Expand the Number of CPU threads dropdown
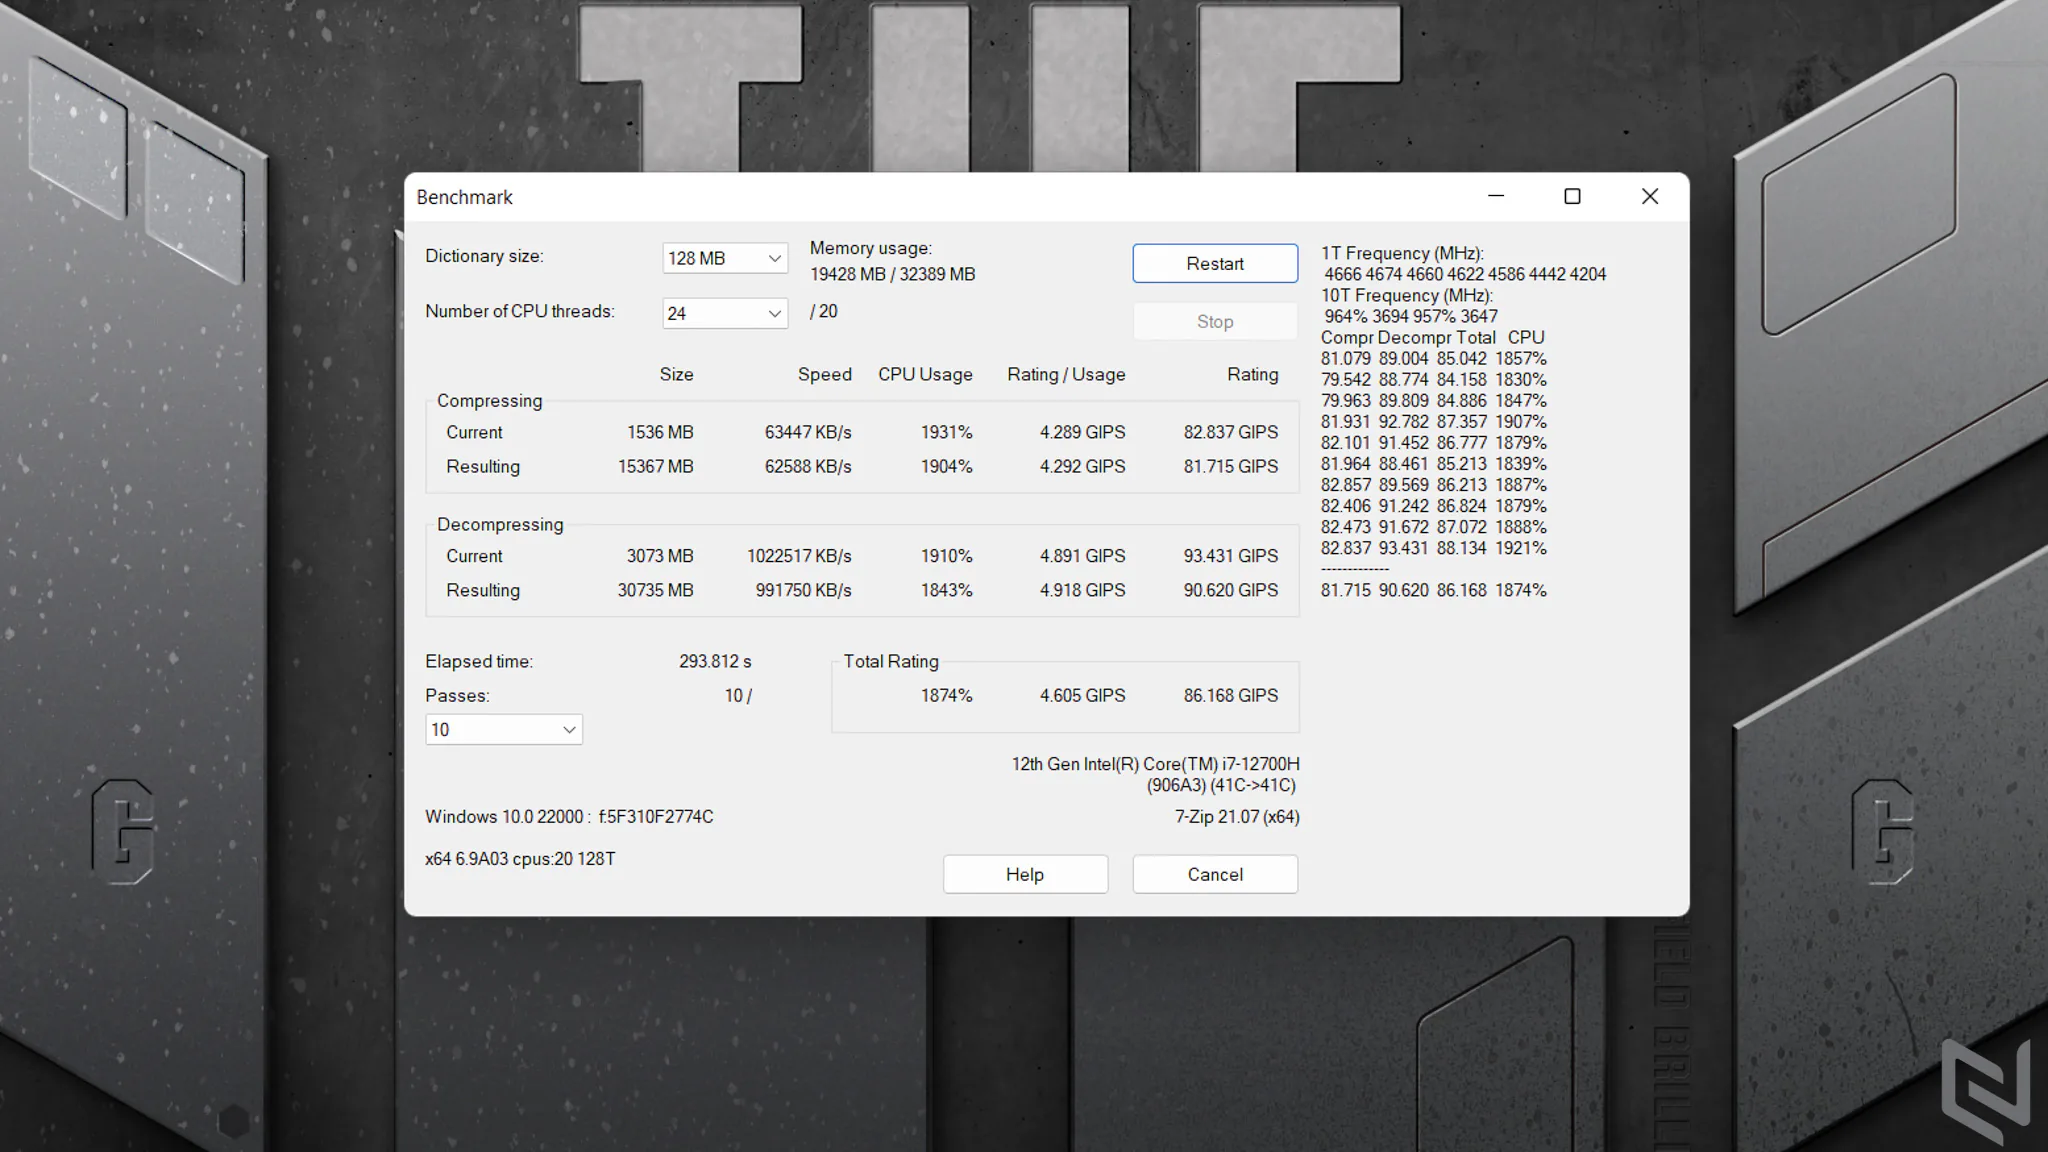 (724, 313)
